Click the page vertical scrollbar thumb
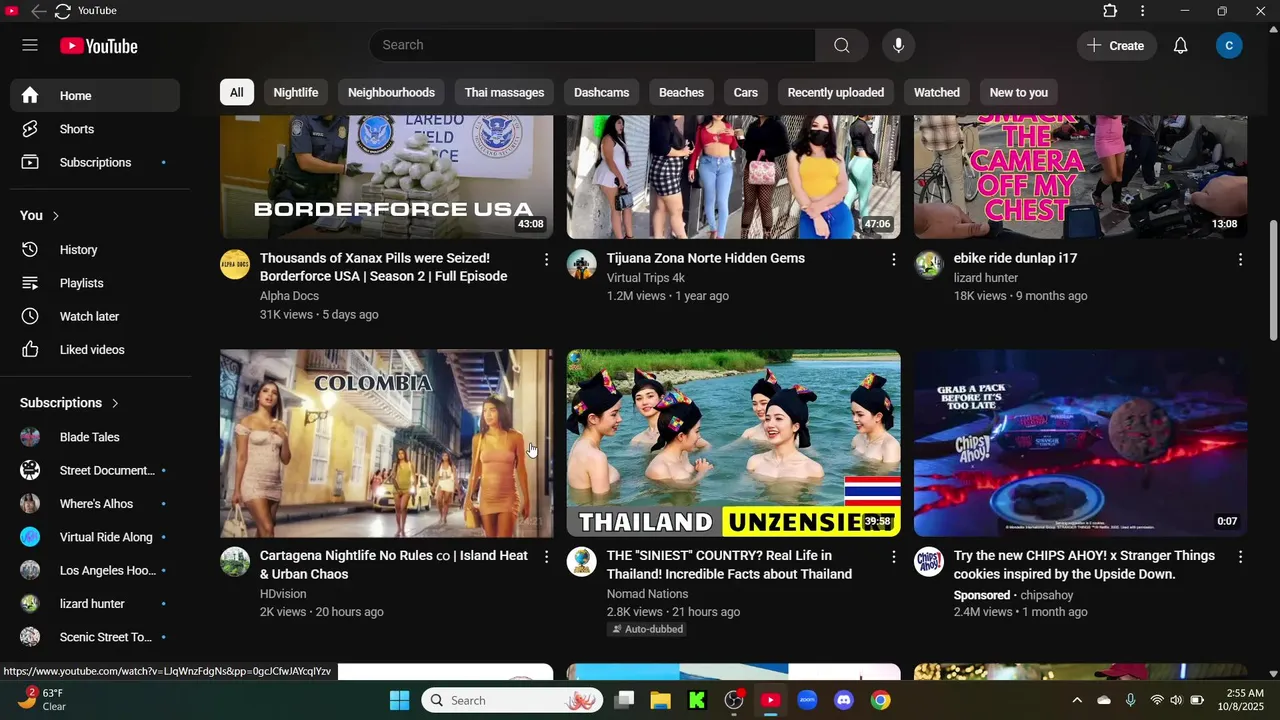 [1273, 280]
